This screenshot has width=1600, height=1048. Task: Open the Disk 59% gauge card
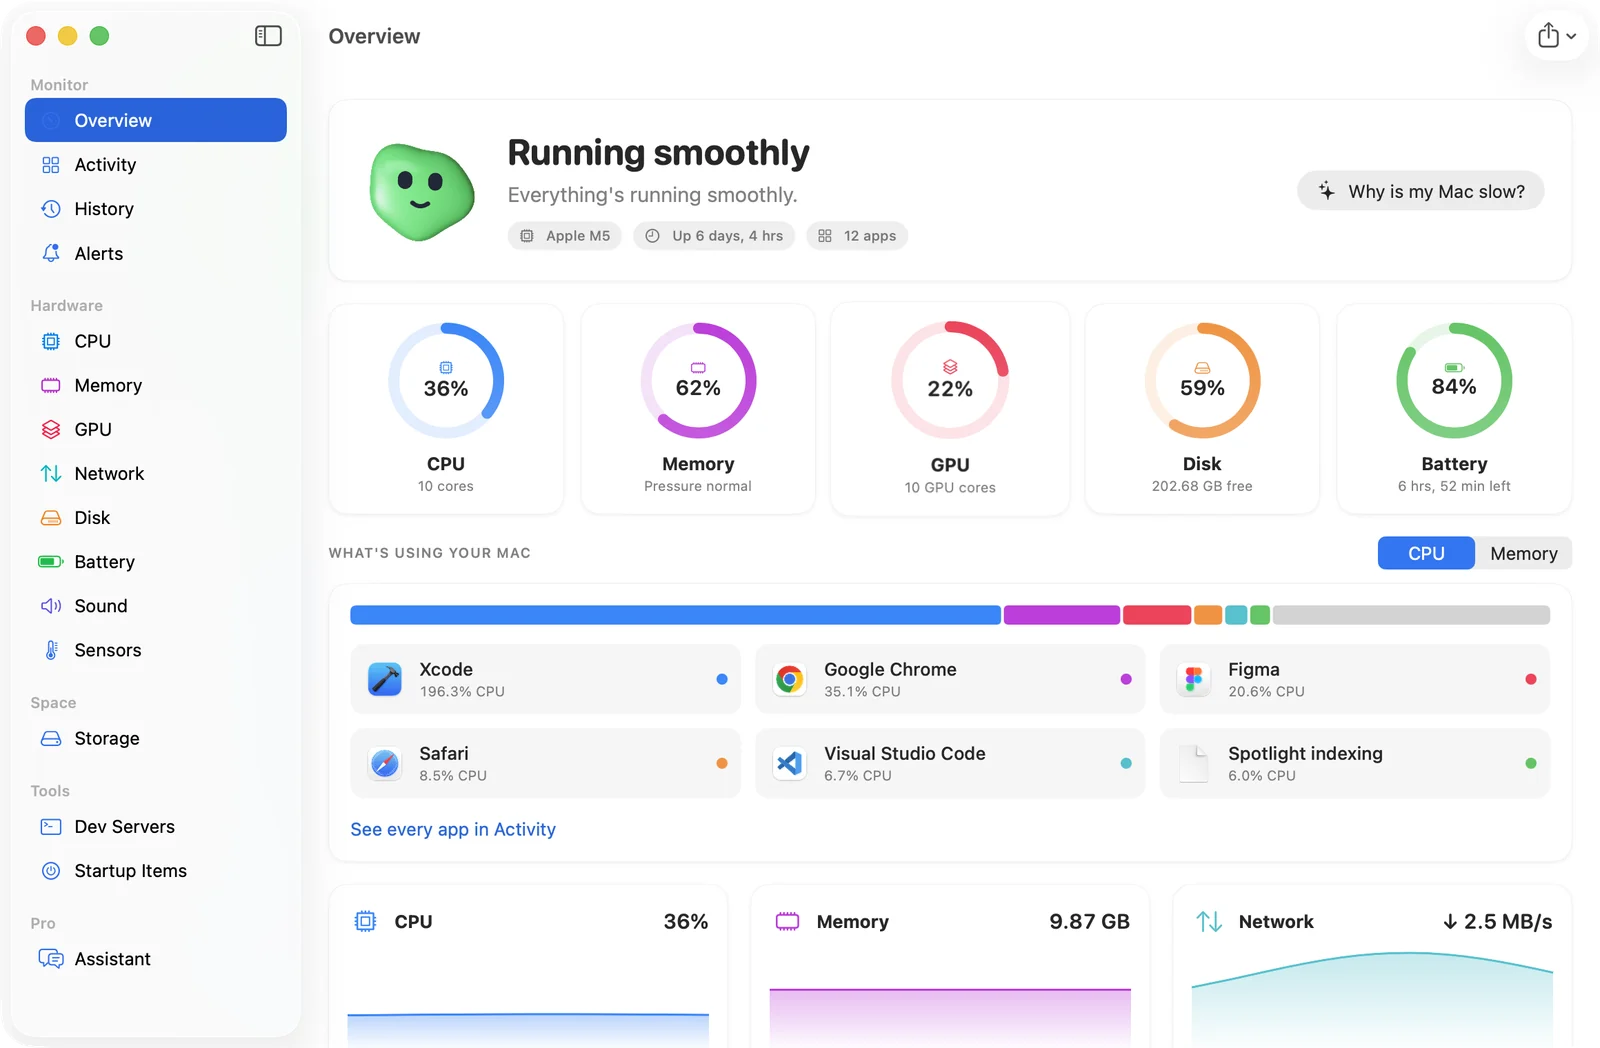(1202, 409)
